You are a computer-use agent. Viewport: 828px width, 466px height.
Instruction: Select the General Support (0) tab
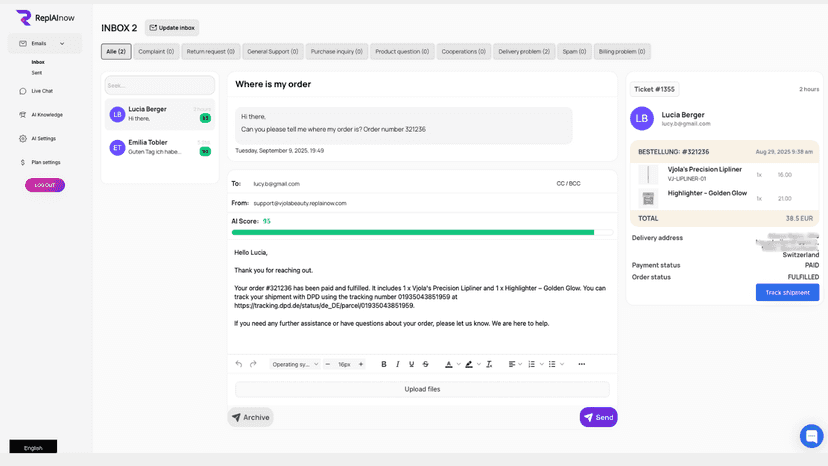point(272,51)
